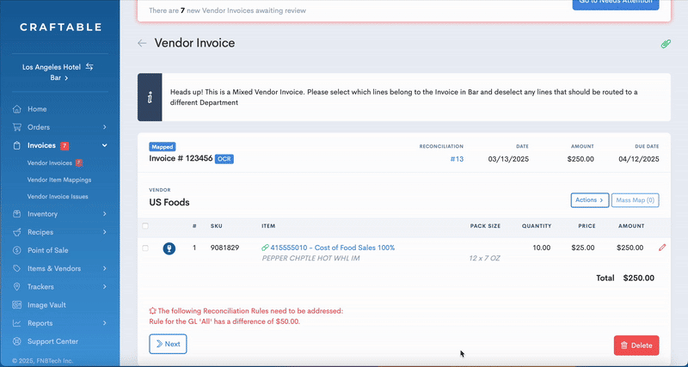Image resolution: width=688 pixels, height=367 pixels.
Task: Click the Next button
Action: click(x=168, y=344)
